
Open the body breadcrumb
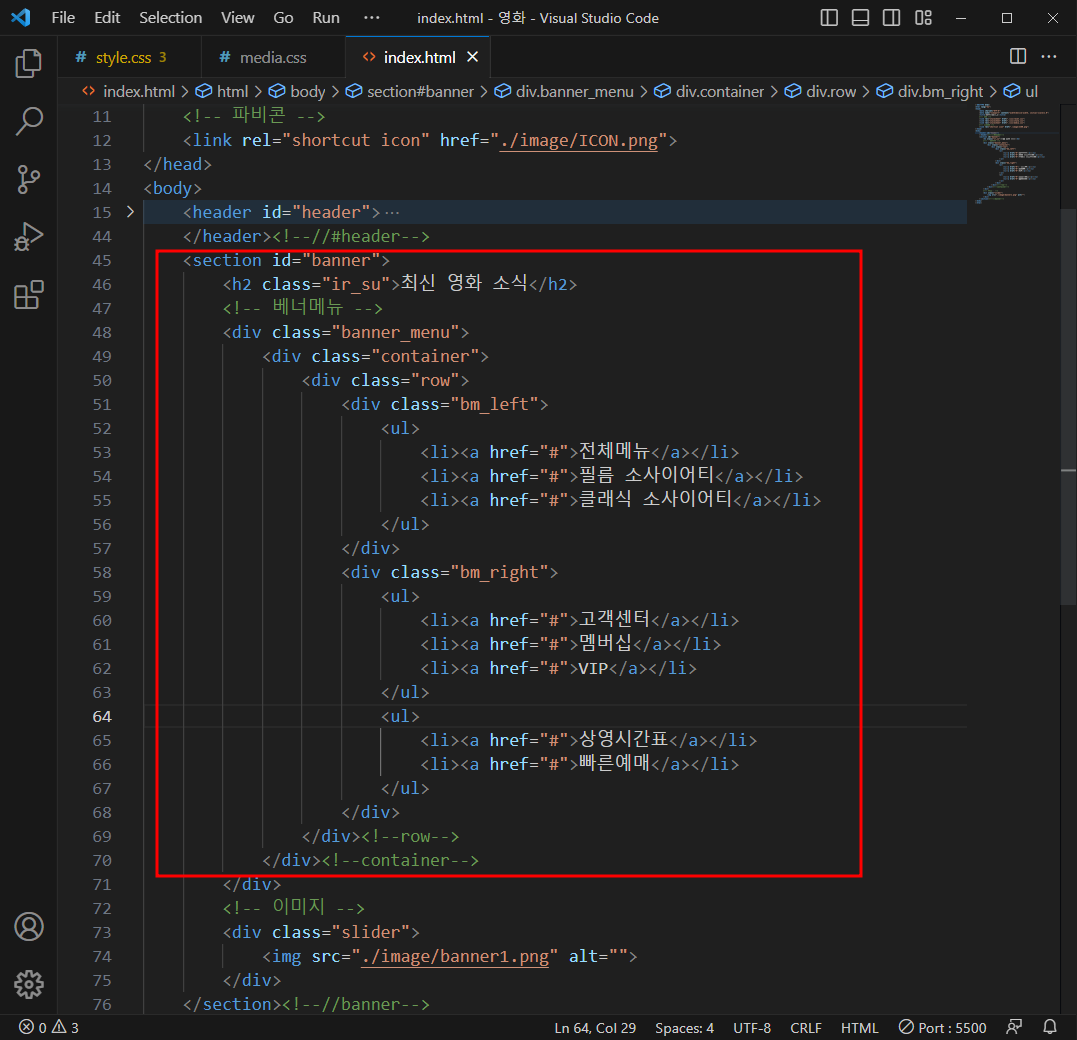coord(297,91)
